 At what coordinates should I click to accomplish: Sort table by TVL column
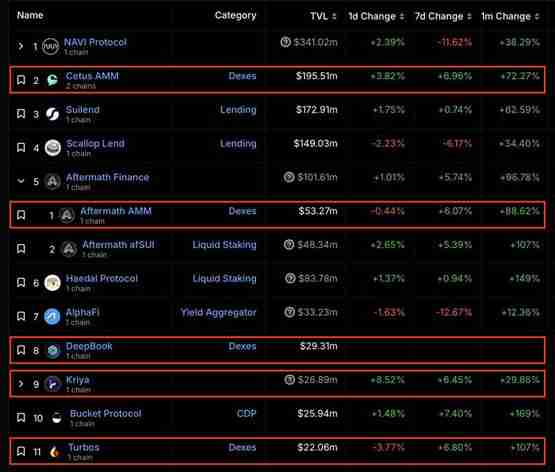click(x=323, y=16)
